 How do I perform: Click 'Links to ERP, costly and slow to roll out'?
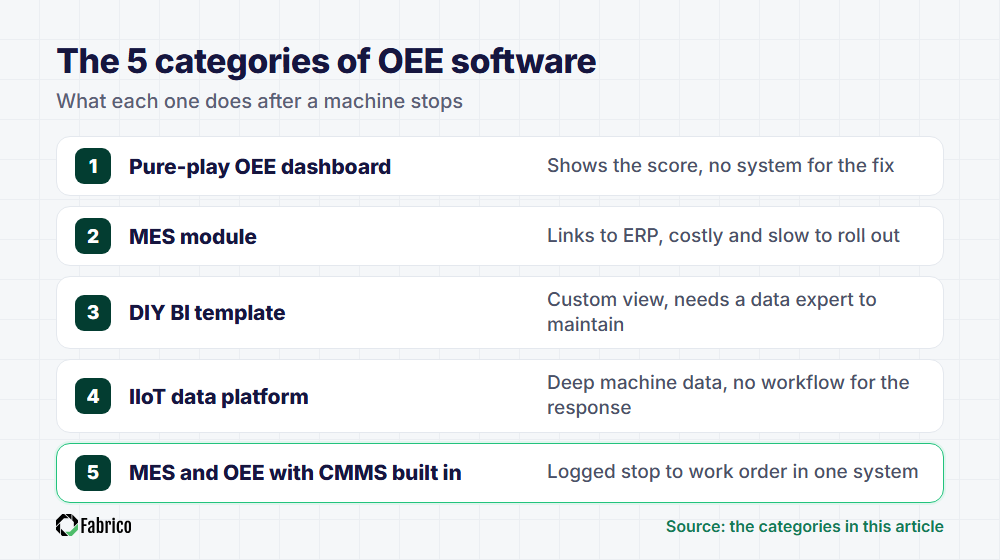click(723, 236)
